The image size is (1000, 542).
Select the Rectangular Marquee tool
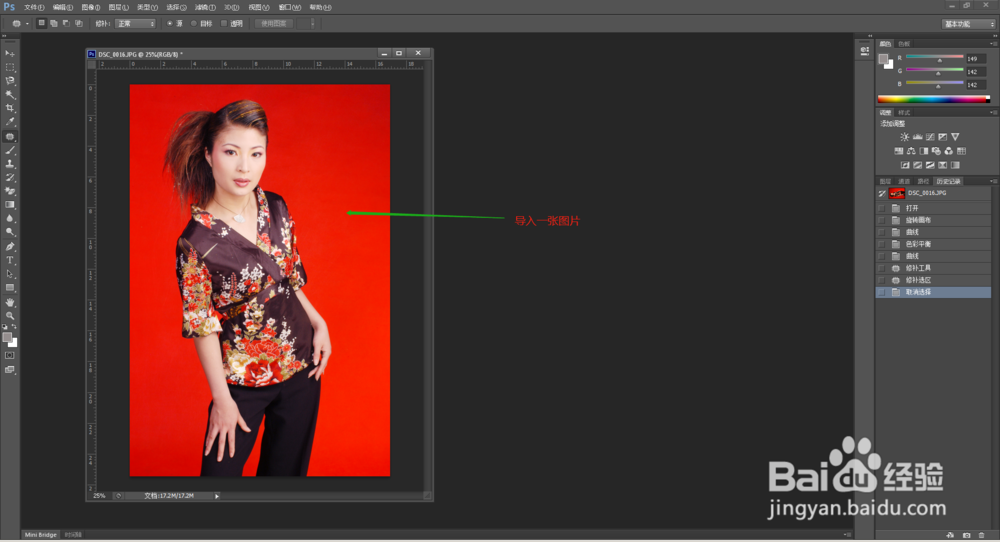[x=10, y=67]
